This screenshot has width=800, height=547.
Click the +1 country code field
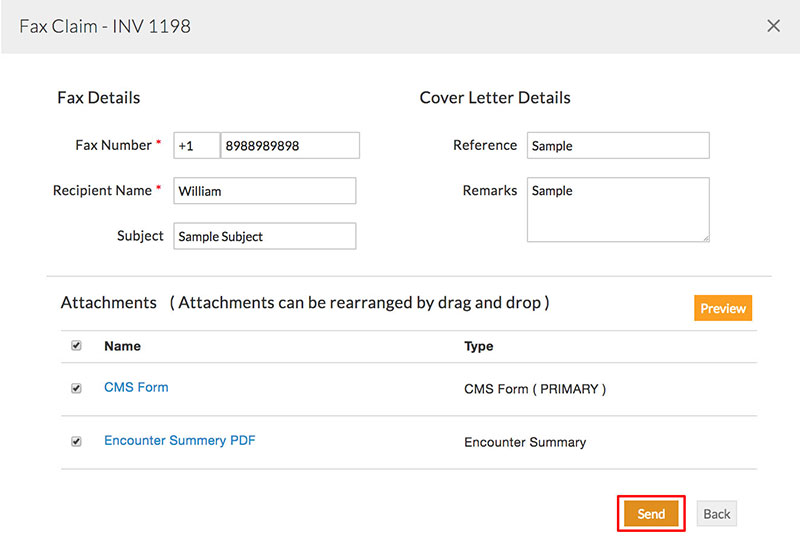tap(196, 146)
